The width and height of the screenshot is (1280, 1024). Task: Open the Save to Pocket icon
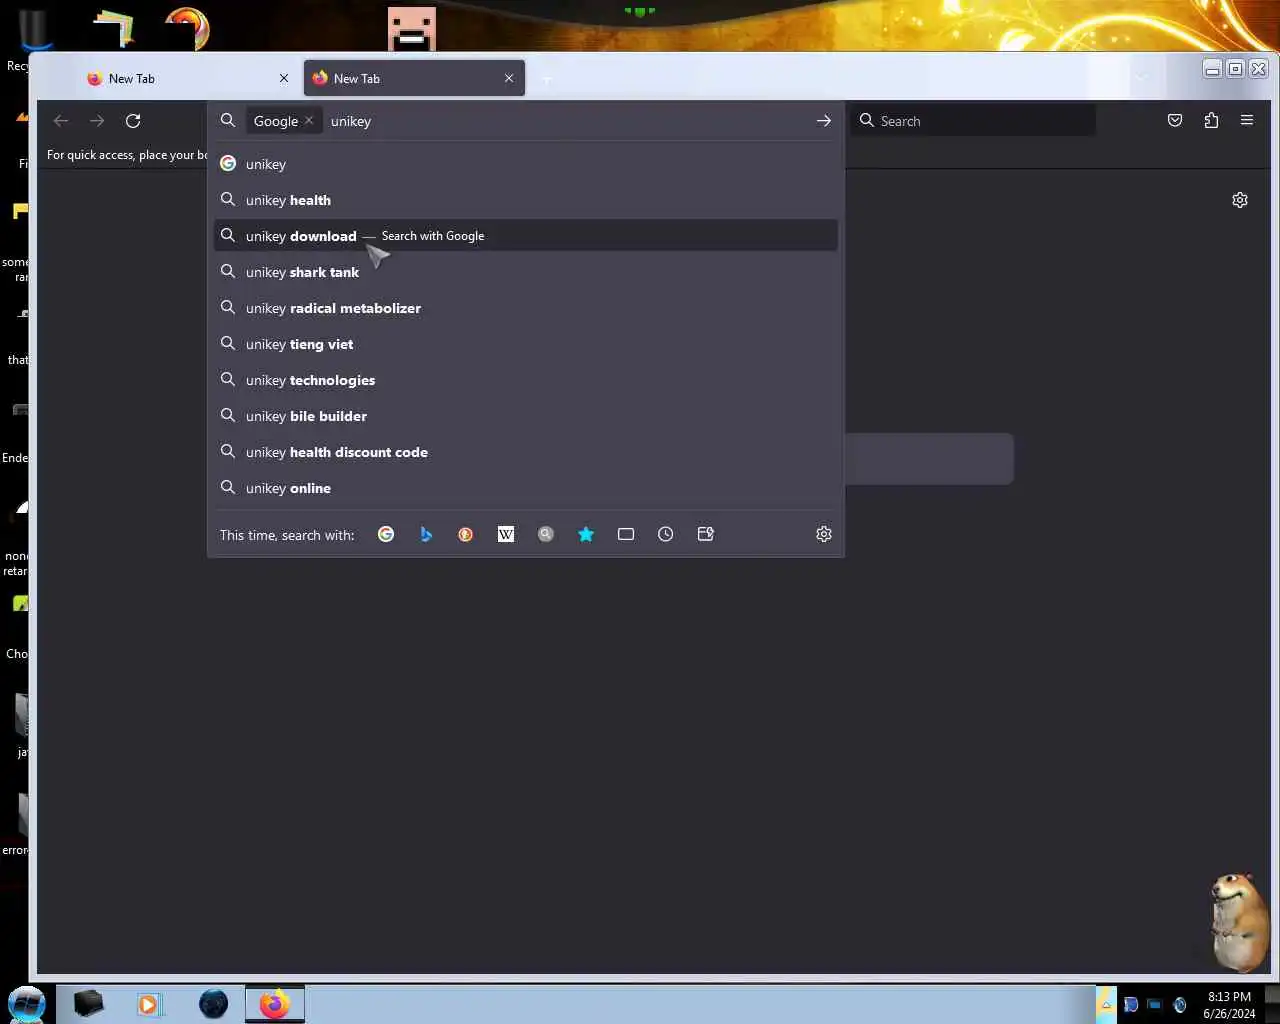coord(1175,121)
